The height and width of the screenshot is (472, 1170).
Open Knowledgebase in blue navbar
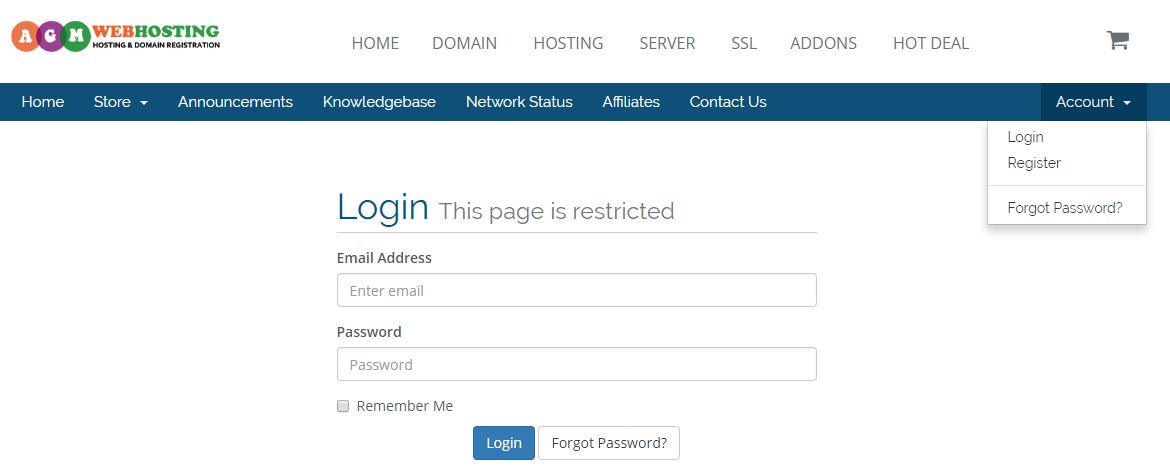[379, 102]
